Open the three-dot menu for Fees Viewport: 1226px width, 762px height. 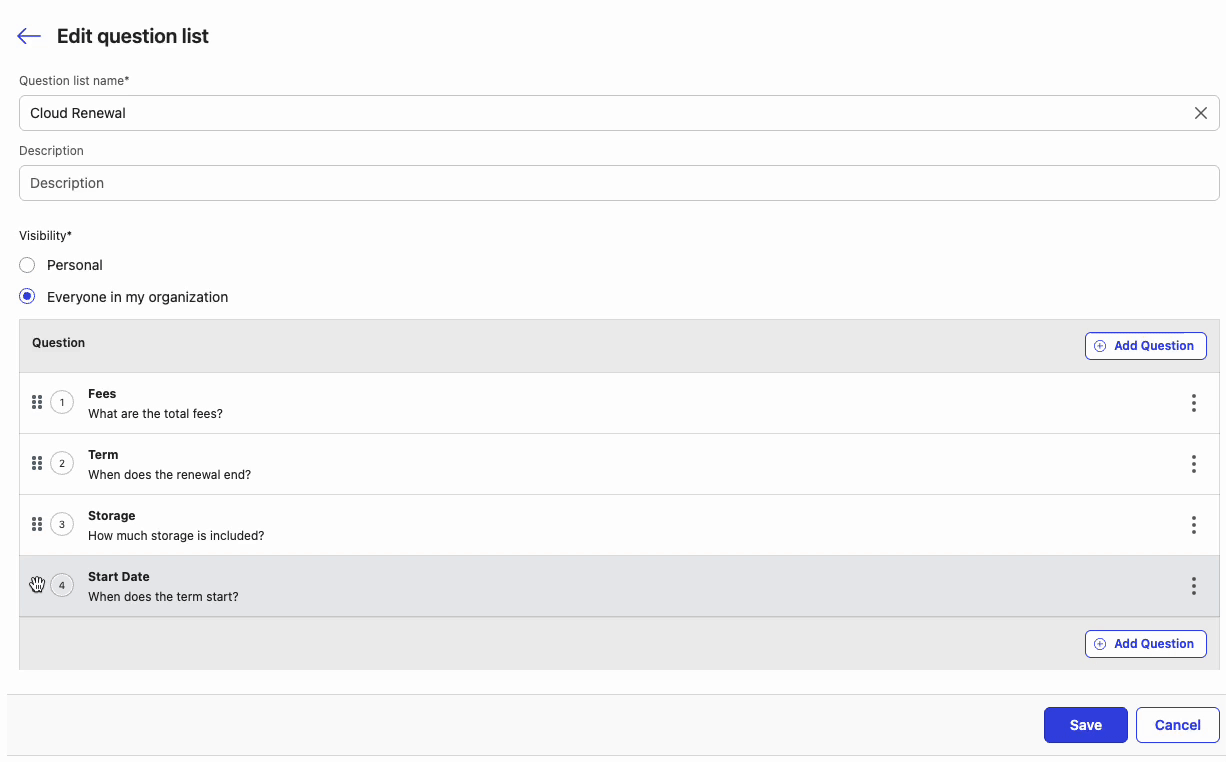[1193, 403]
